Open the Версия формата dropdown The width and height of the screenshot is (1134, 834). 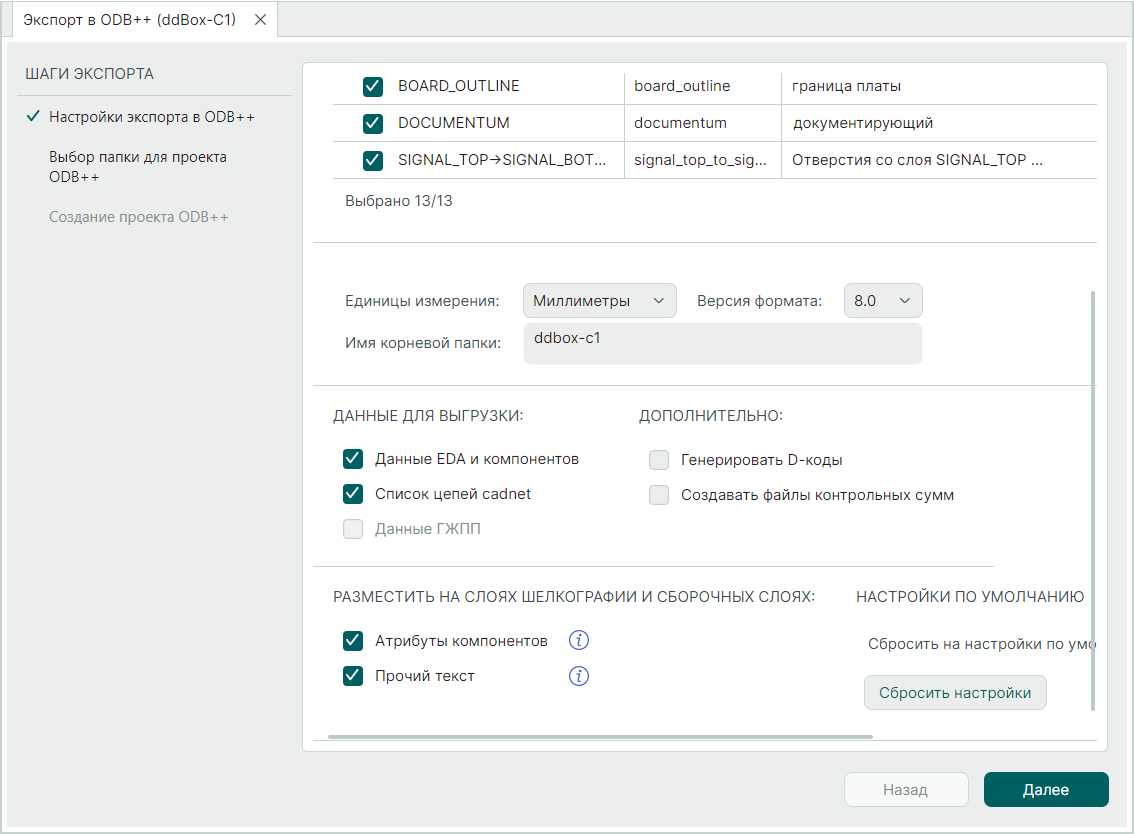pyautogui.click(x=882, y=301)
